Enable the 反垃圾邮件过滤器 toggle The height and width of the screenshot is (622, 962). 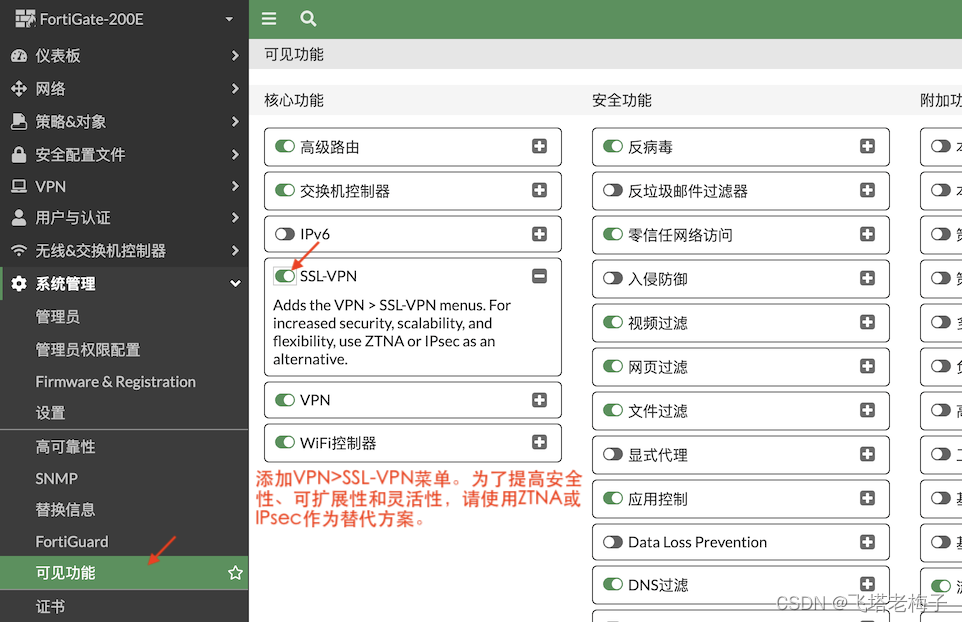pyautogui.click(x=613, y=190)
